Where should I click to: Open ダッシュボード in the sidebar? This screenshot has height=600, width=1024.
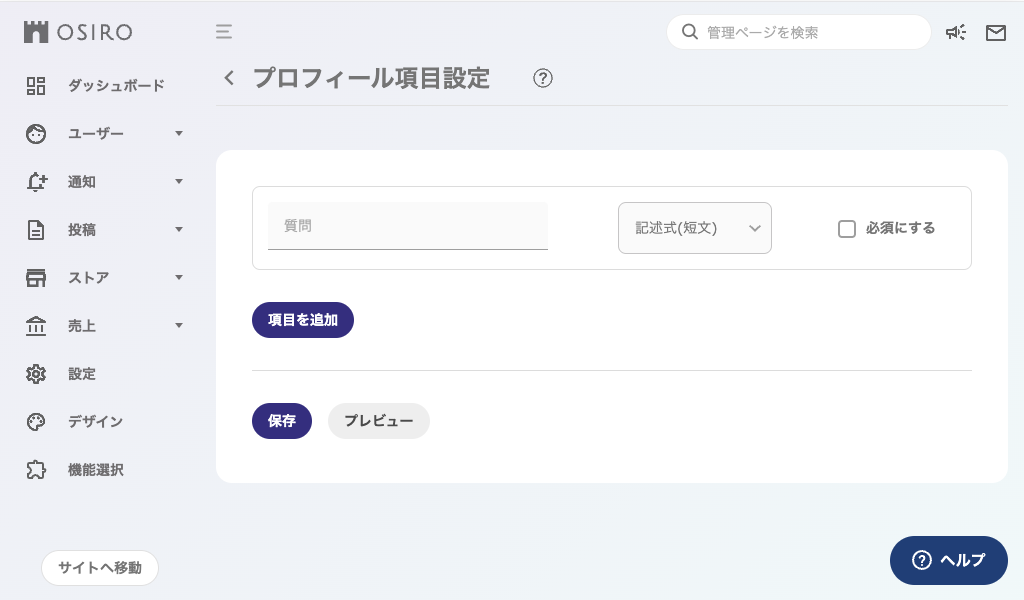coord(116,86)
